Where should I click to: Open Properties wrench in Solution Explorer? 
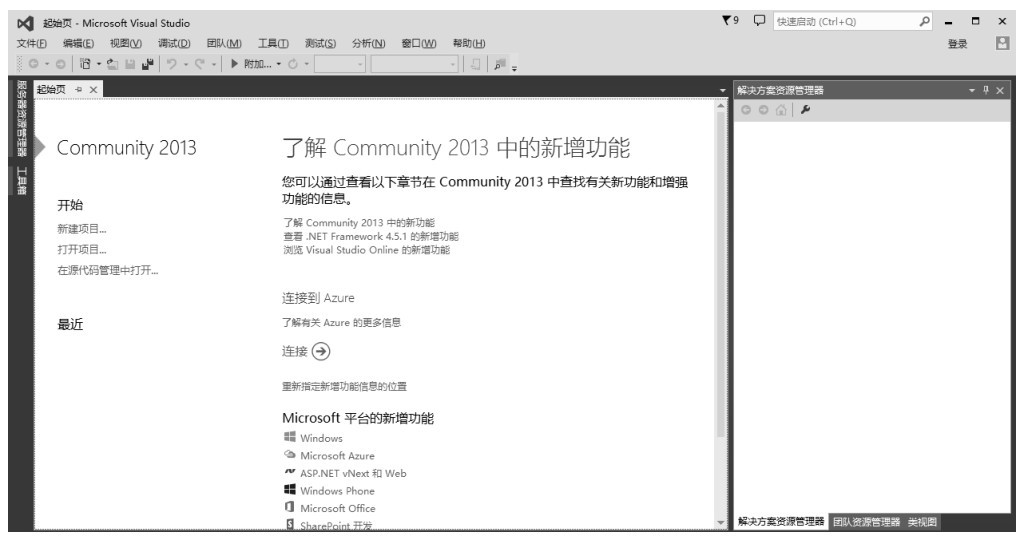[806, 110]
